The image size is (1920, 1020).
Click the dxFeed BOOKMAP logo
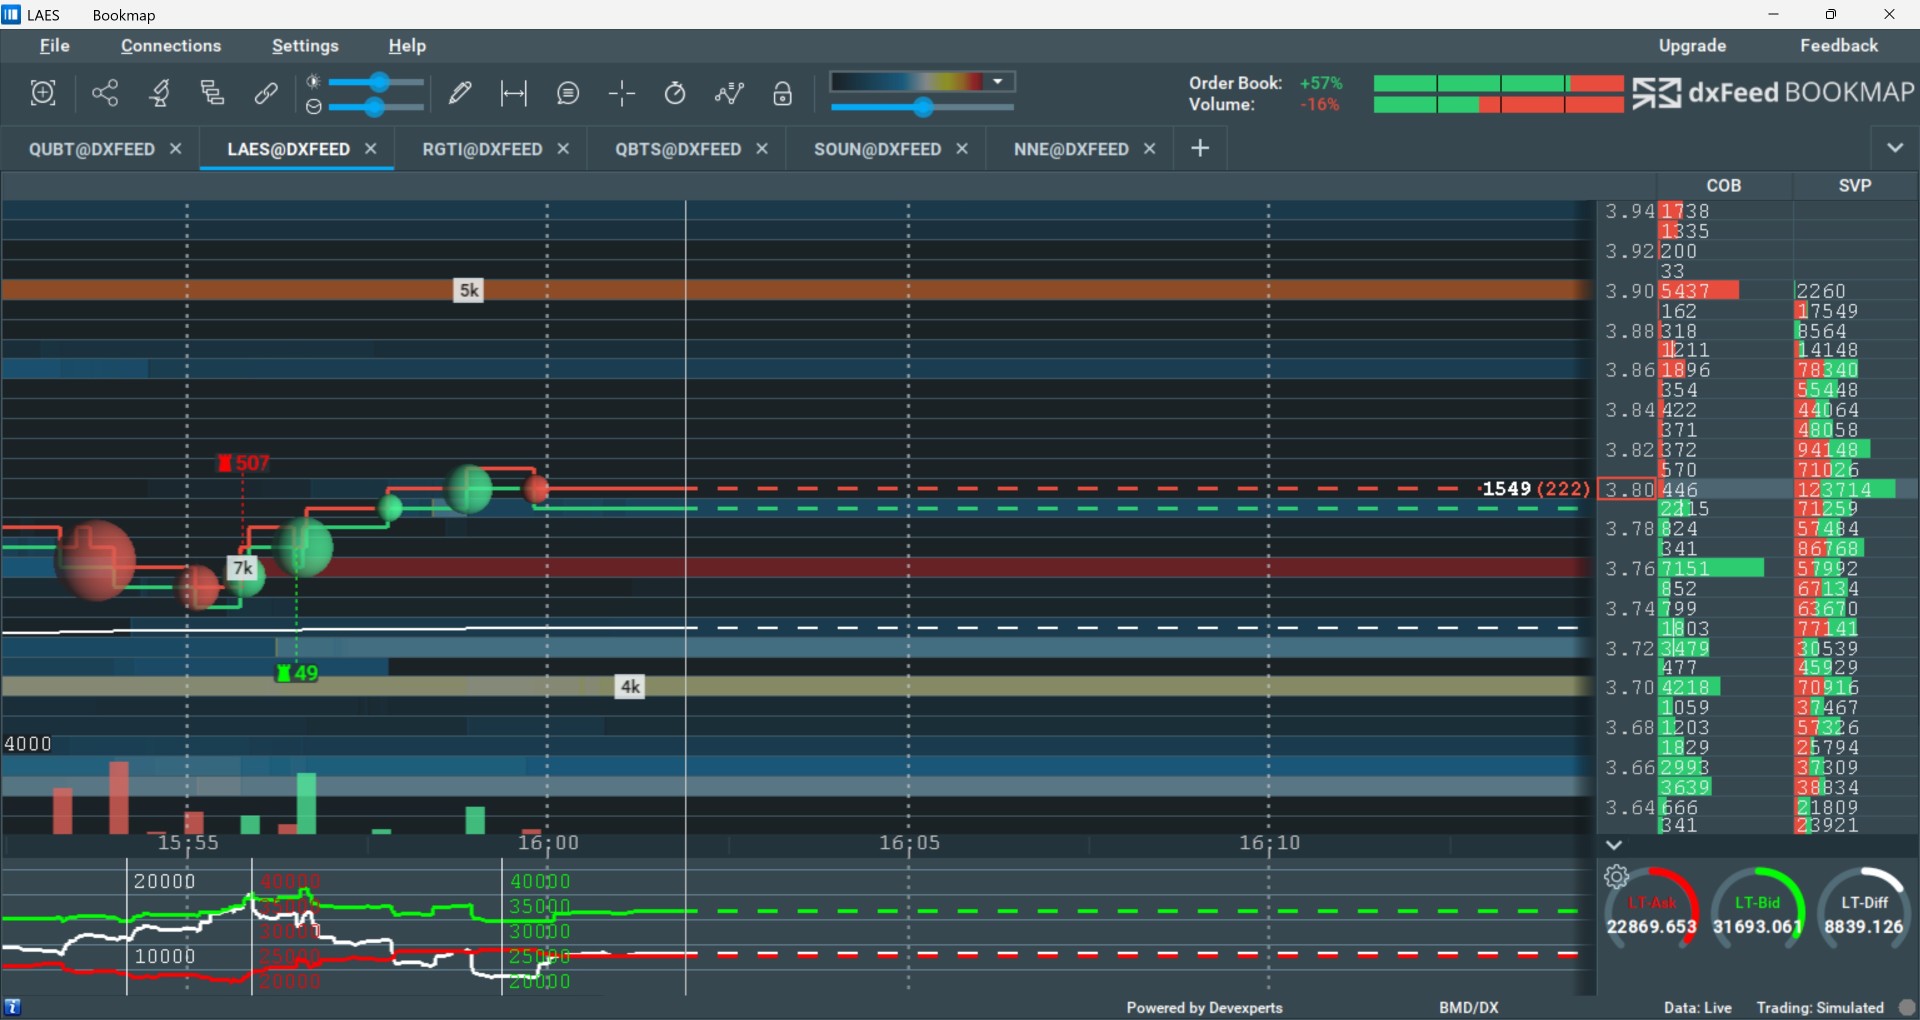pyautogui.click(x=1773, y=93)
